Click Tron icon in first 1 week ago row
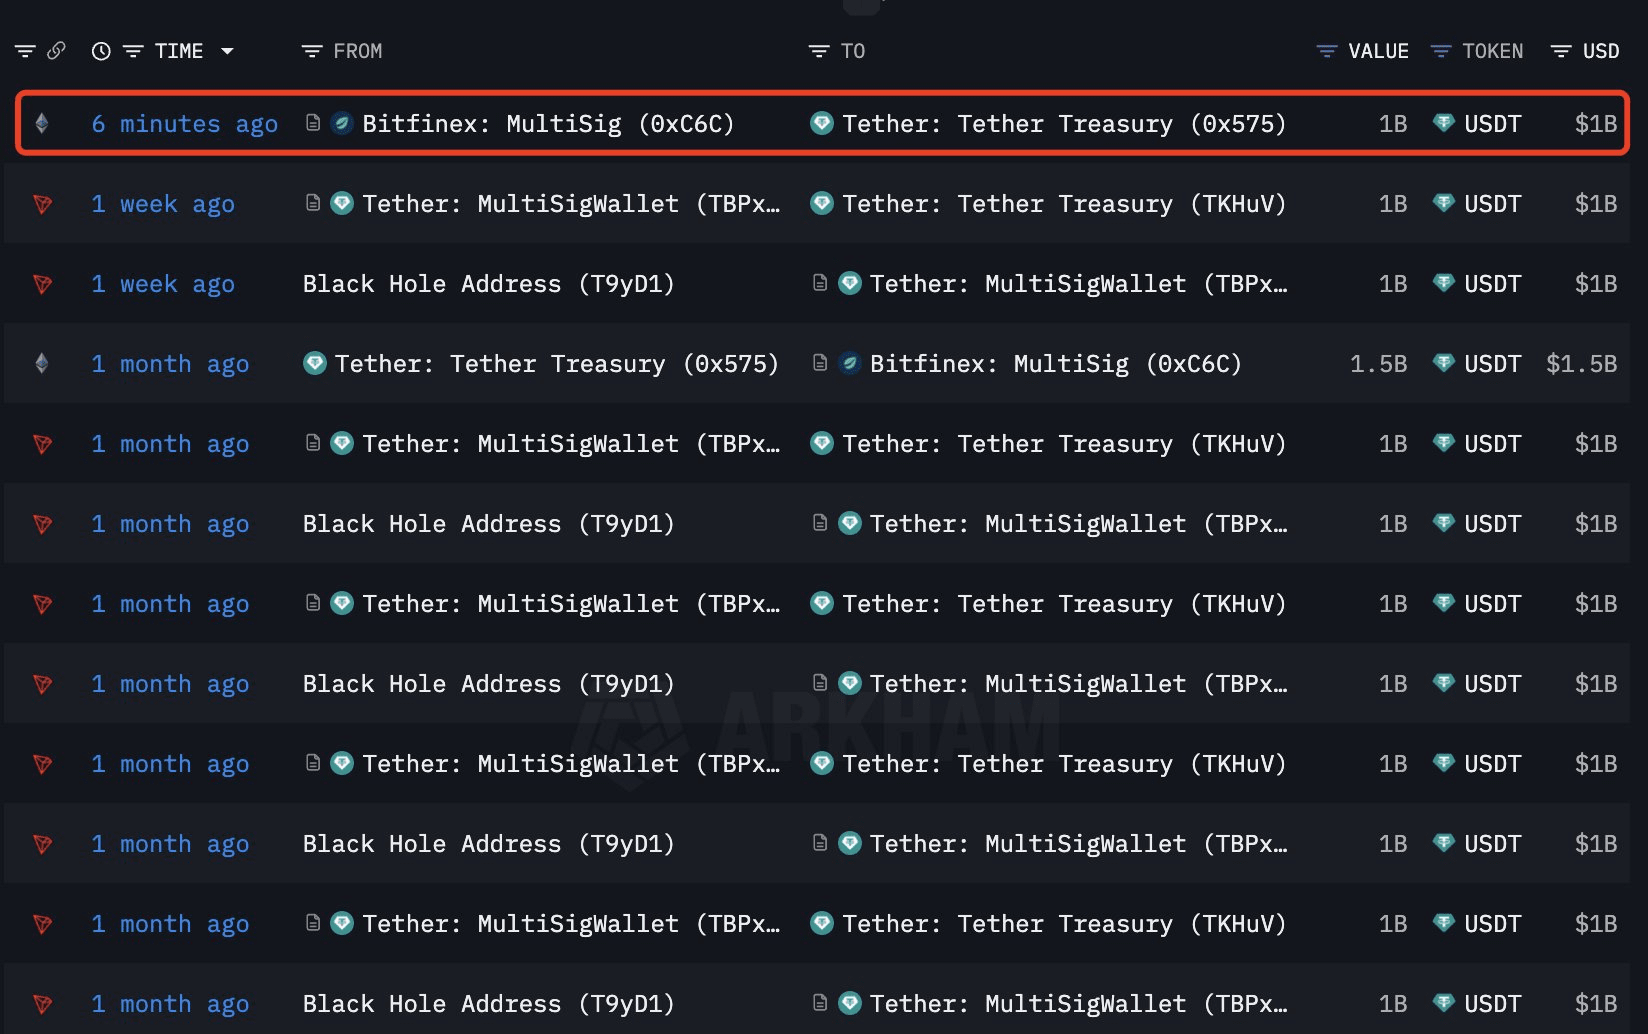 (x=42, y=204)
